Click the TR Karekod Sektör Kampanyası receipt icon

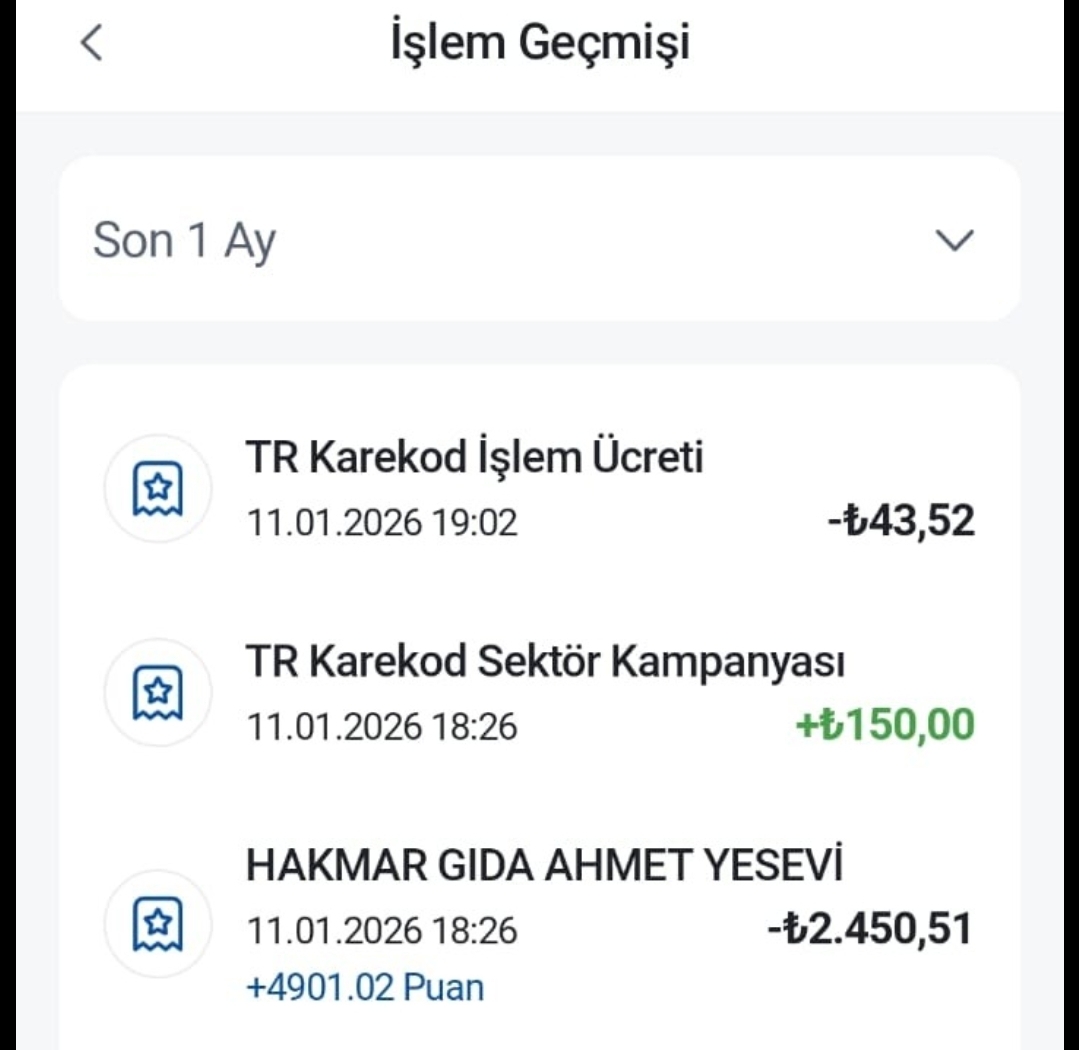tap(158, 692)
